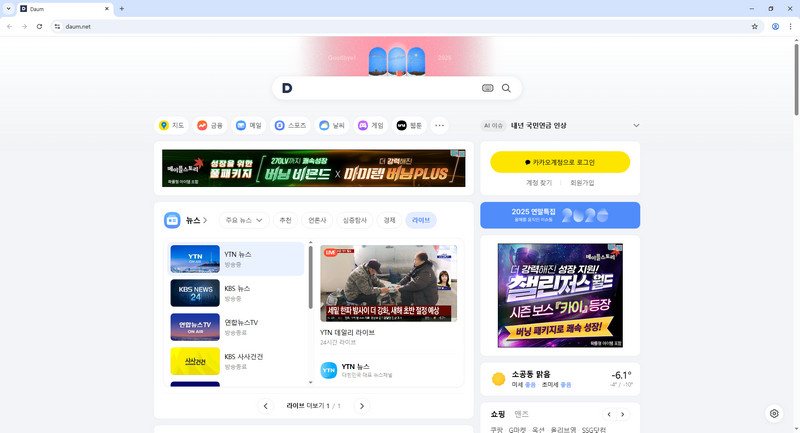Open the tab search dropdown arrow
800x433 pixels.
click(x=8, y=9)
